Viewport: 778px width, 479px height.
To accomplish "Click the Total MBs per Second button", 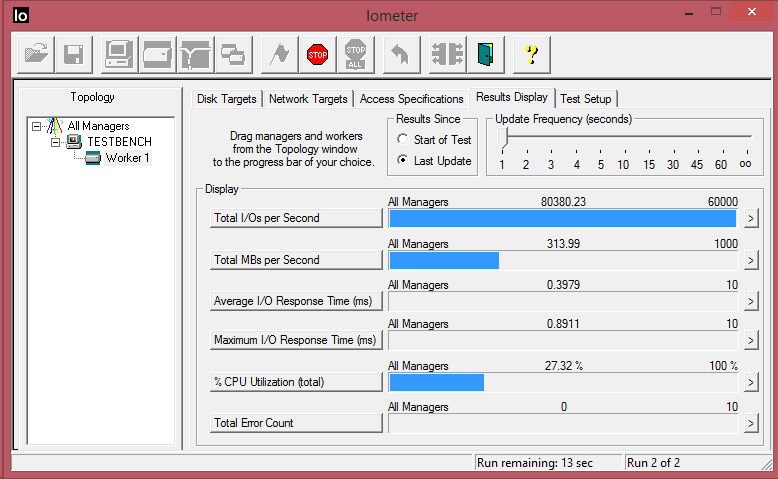I will point(296,260).
